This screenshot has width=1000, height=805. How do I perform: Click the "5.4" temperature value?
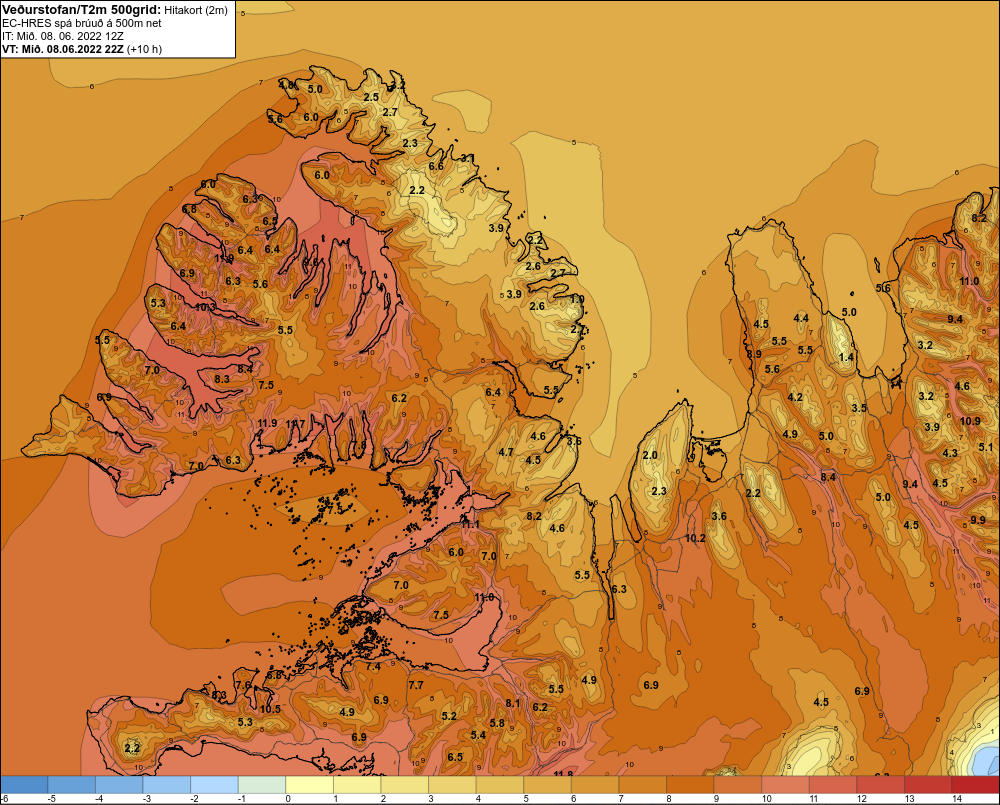tap(478, 735)
